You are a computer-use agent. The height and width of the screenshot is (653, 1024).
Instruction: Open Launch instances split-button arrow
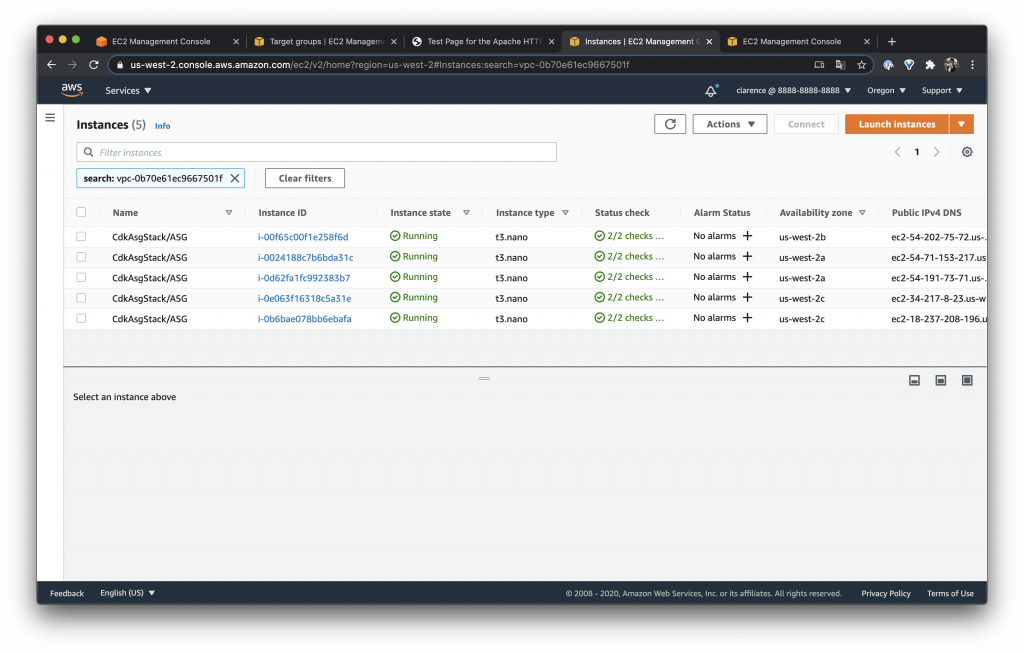pyautogui.click(x=961, y=124)
